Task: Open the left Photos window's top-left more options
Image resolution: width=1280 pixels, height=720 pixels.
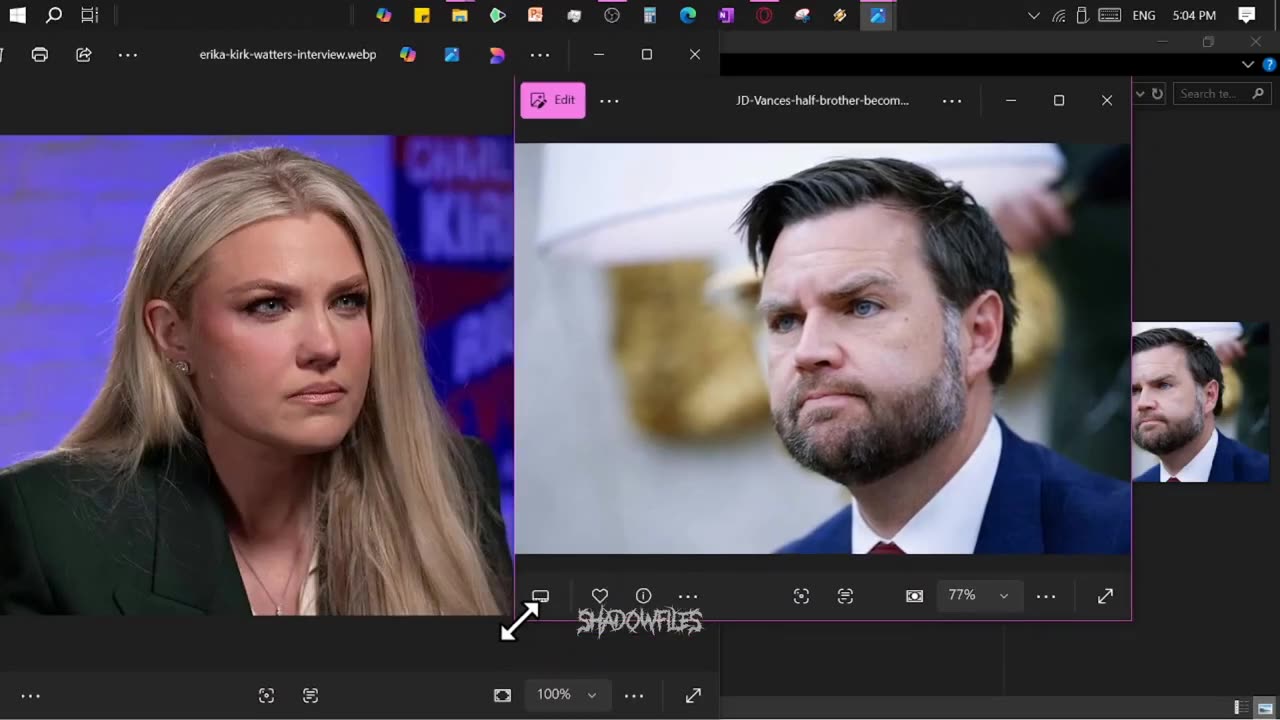Action: [x=128, y=55]
